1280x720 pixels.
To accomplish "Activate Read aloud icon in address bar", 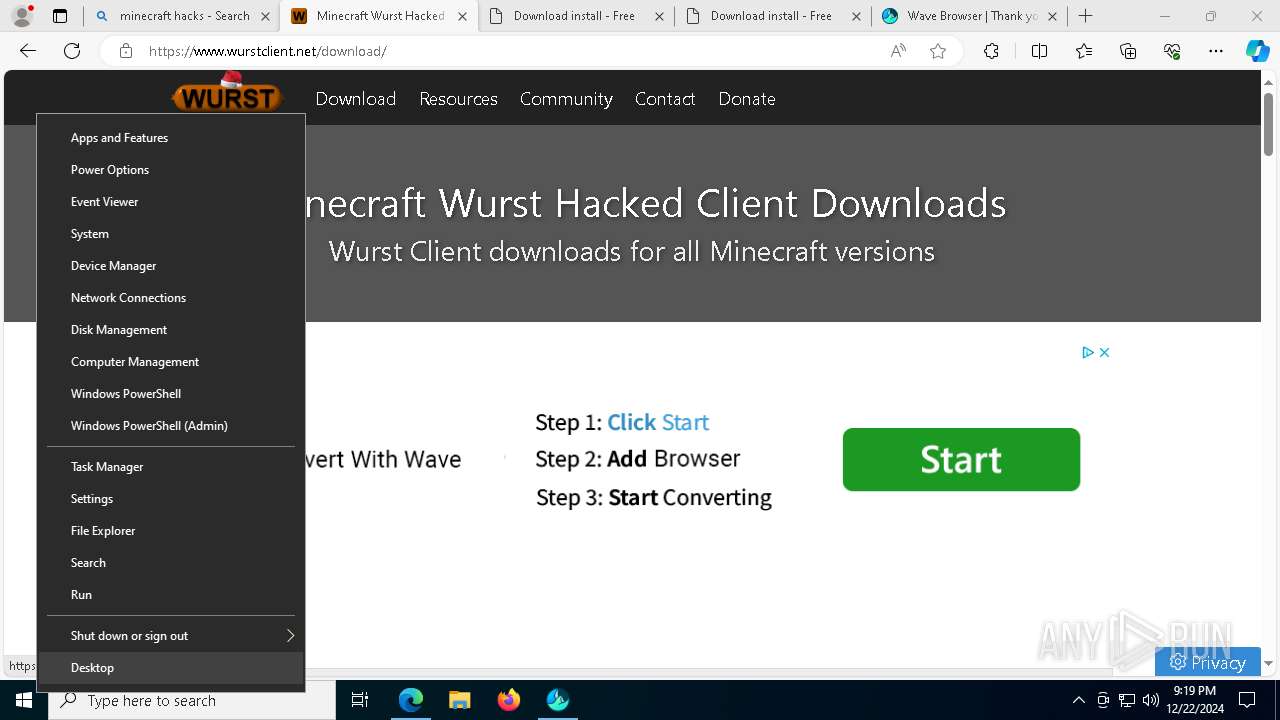I will (x=898, y=51).
